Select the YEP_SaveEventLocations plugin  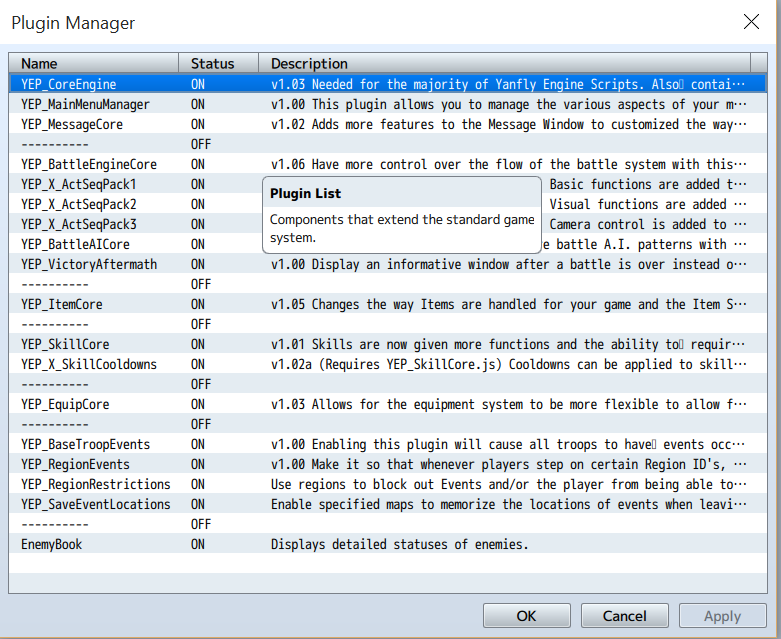(x=95, y=504)
